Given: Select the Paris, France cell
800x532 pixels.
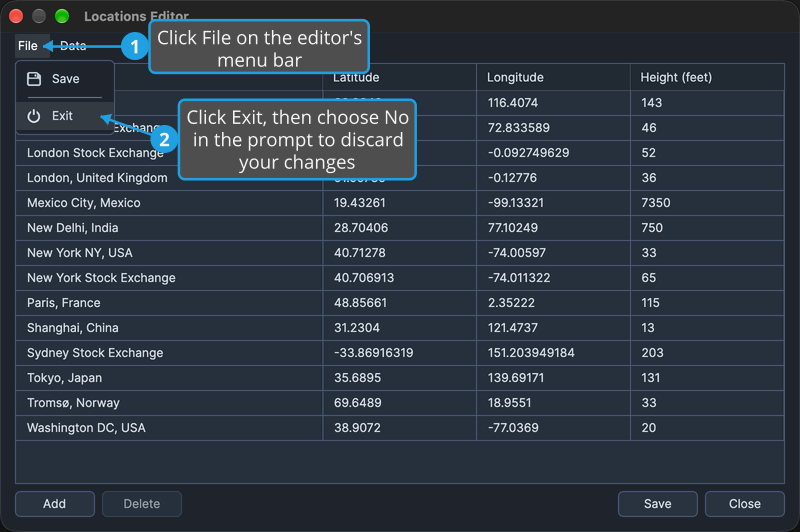Looking at the screenshot, I should (x=169, y=303).
